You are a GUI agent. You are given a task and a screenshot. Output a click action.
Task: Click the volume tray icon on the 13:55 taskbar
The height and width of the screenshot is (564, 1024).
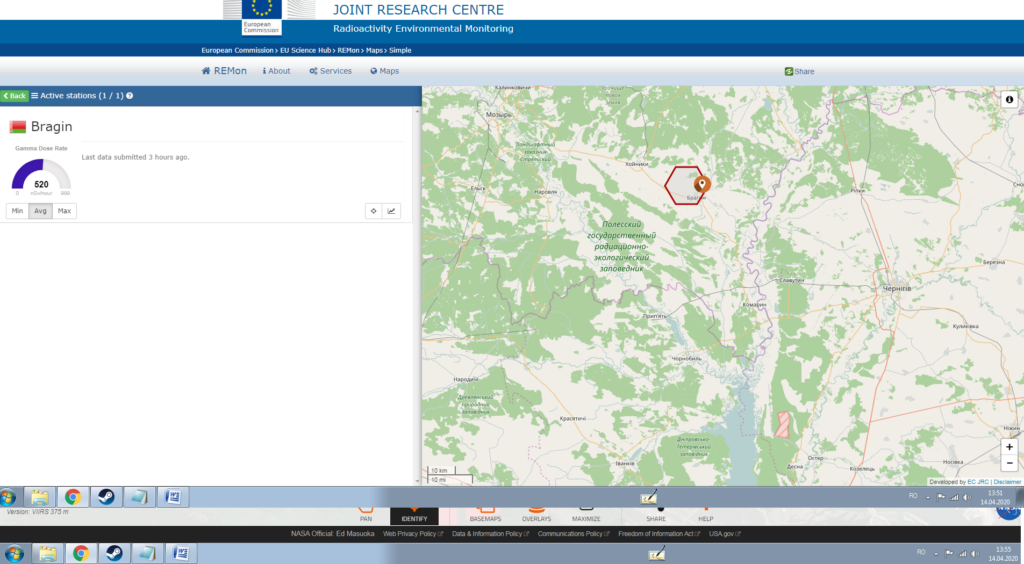coord(974,554)
